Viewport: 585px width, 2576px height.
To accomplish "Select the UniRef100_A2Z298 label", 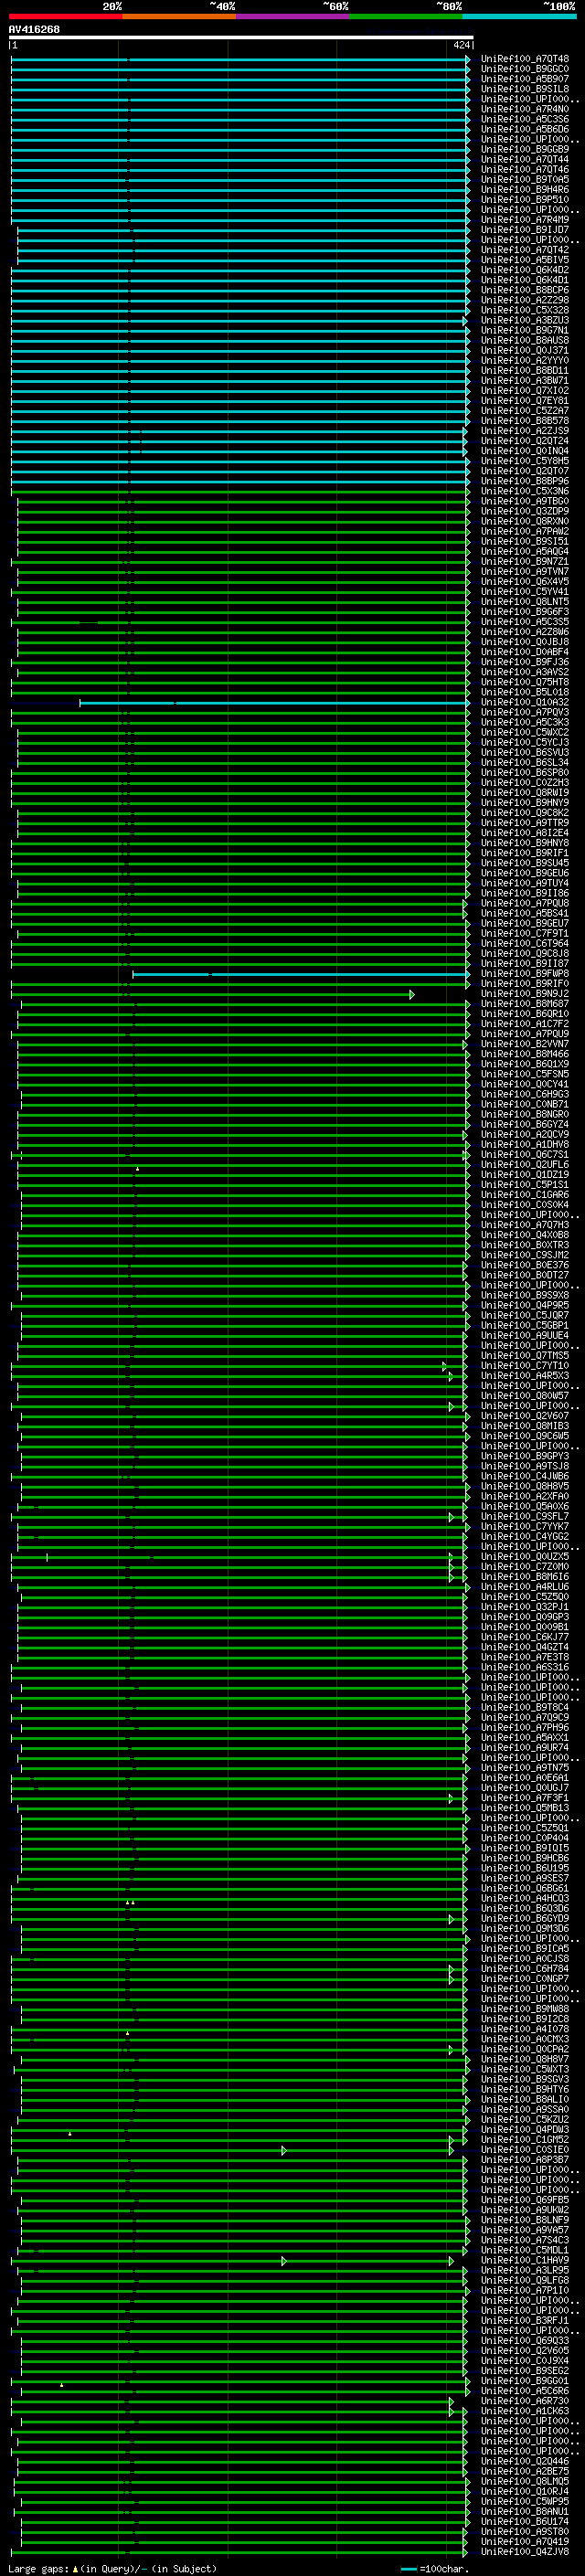I will point(525,300).
